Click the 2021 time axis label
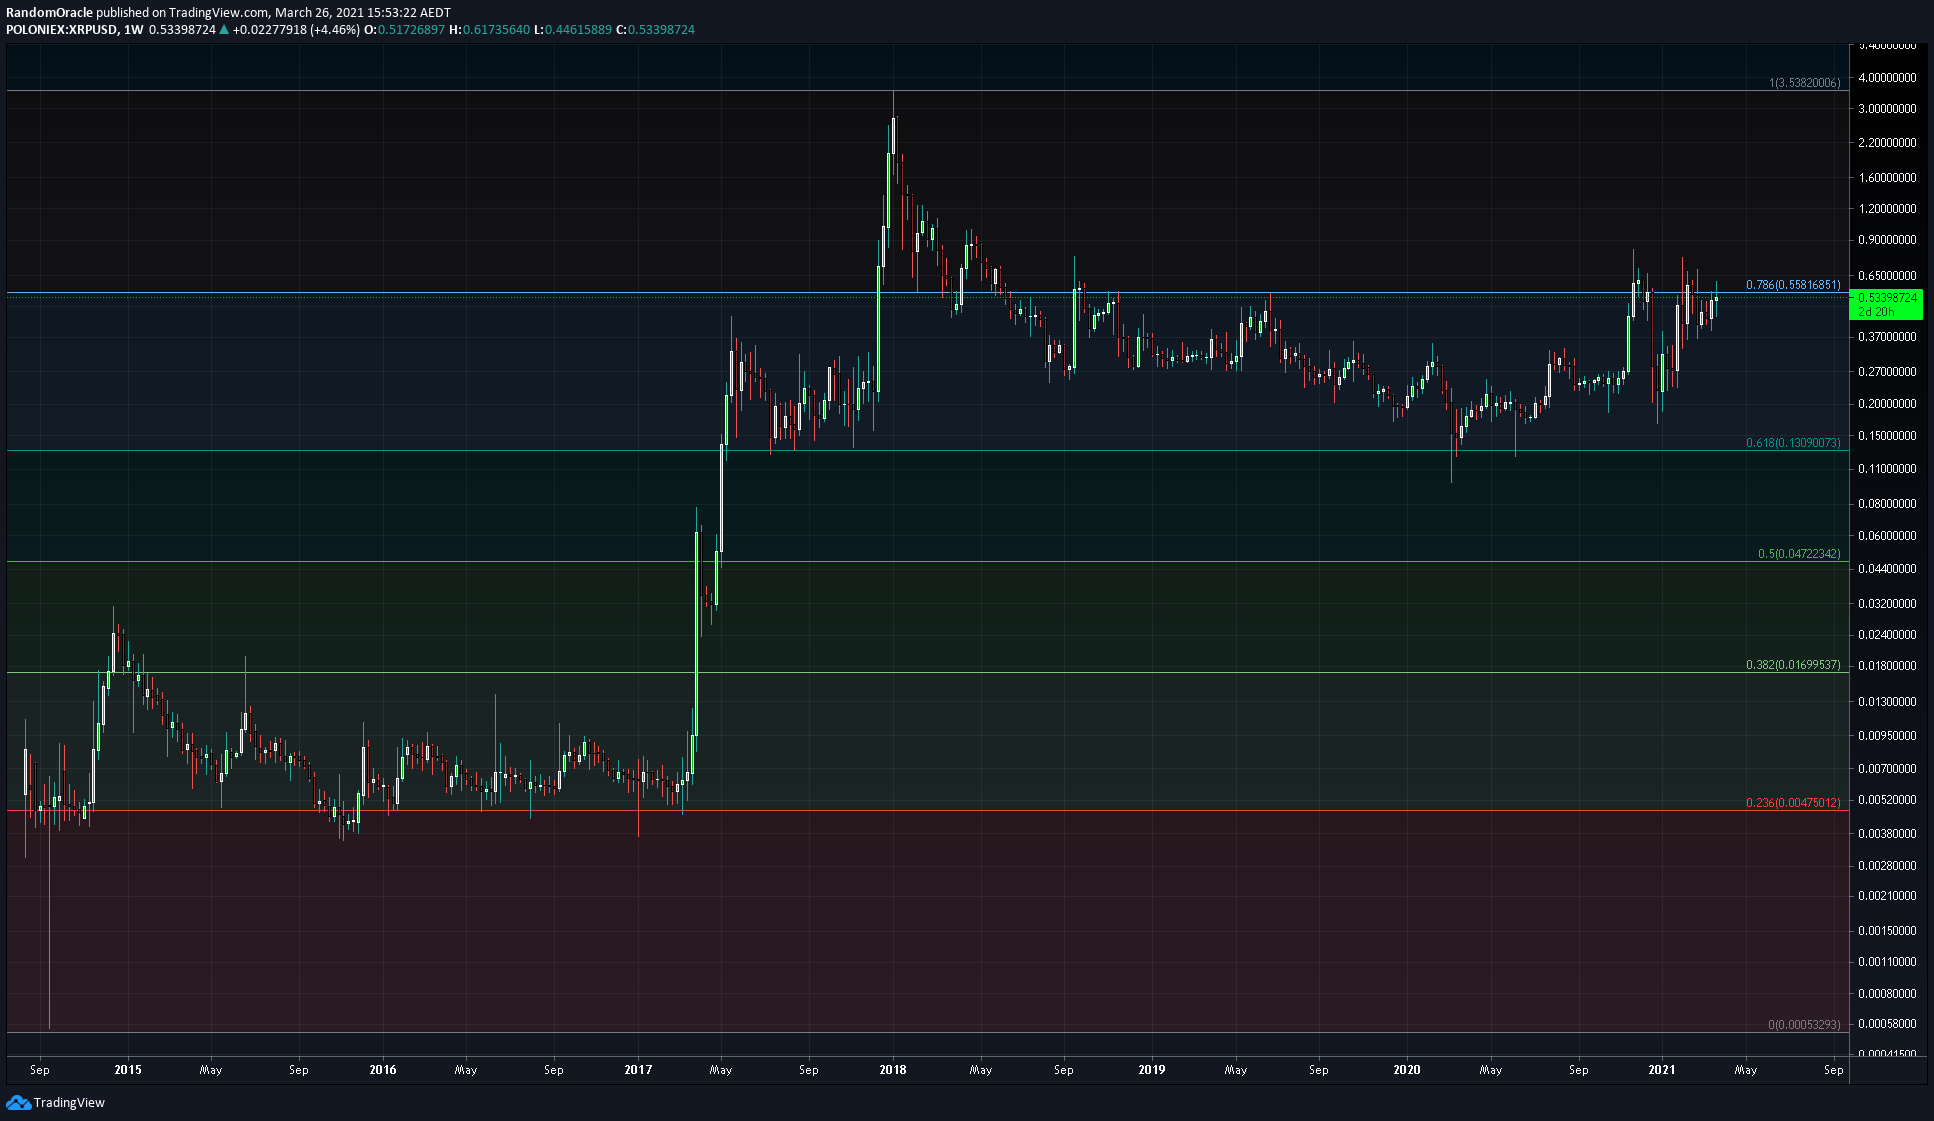This screenshot has width=1934, height=1121. click(x=1662, y=1070)
